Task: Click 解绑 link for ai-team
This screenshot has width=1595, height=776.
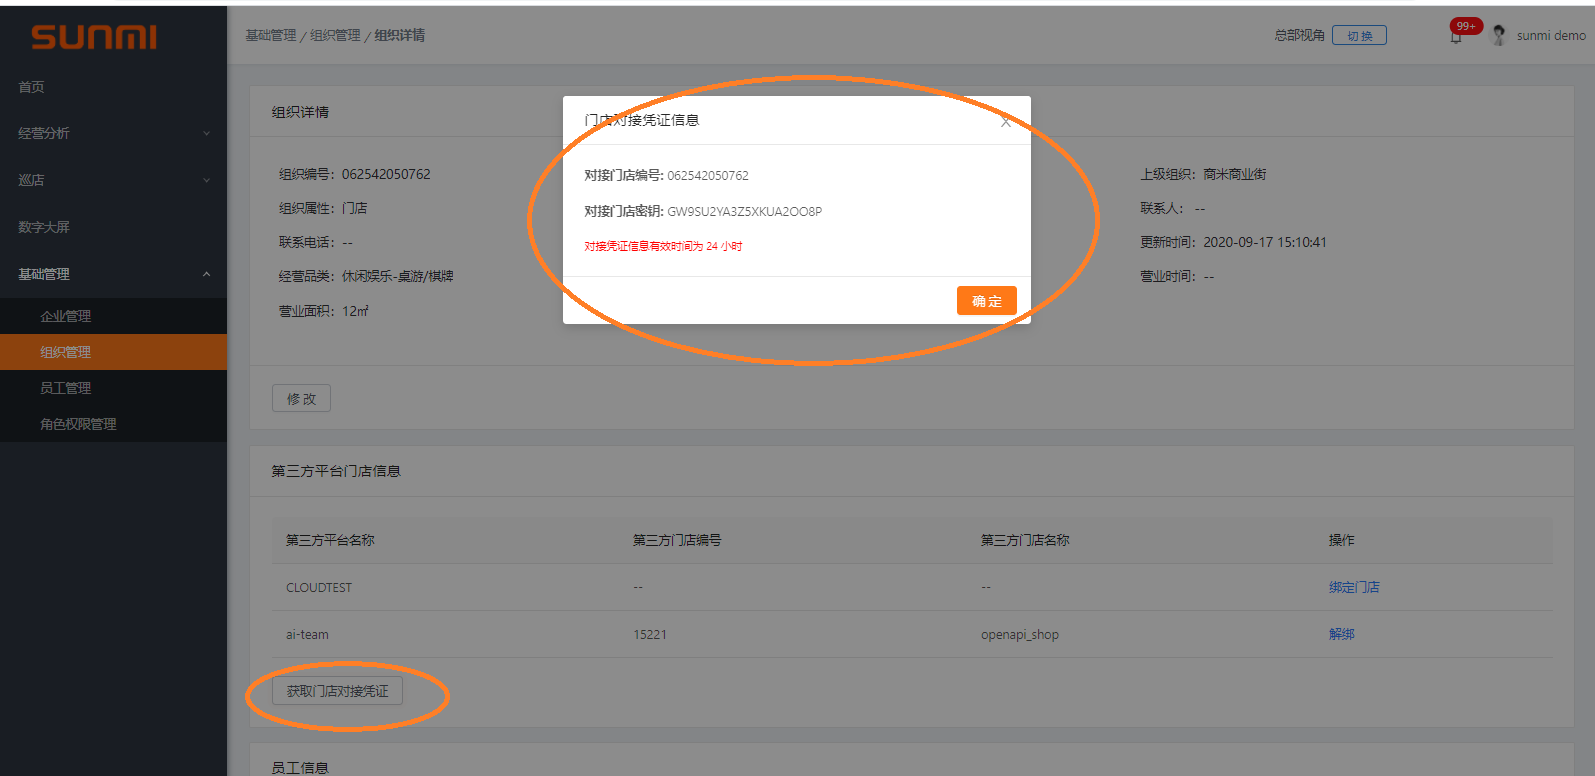Action: pos(1341,634)
